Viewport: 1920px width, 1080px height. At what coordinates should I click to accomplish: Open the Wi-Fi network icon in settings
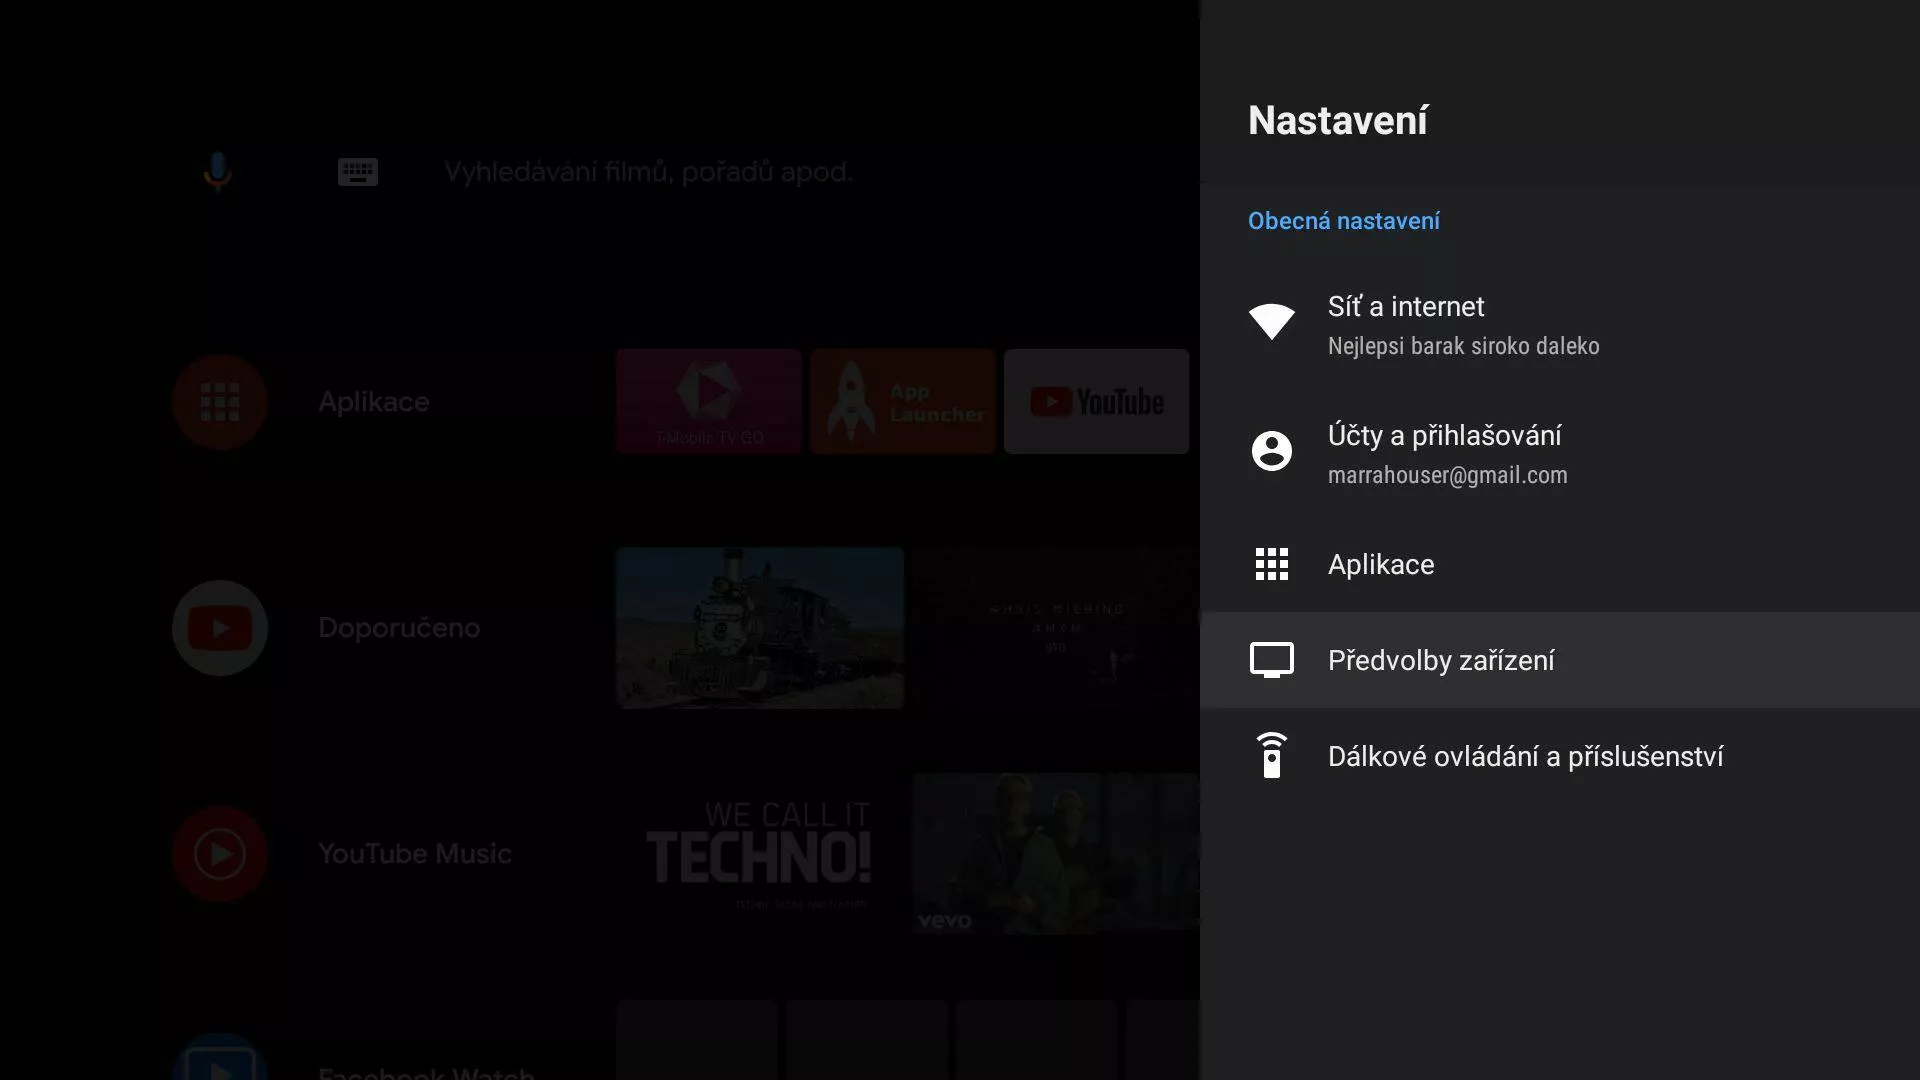[x=1271, y=321]
